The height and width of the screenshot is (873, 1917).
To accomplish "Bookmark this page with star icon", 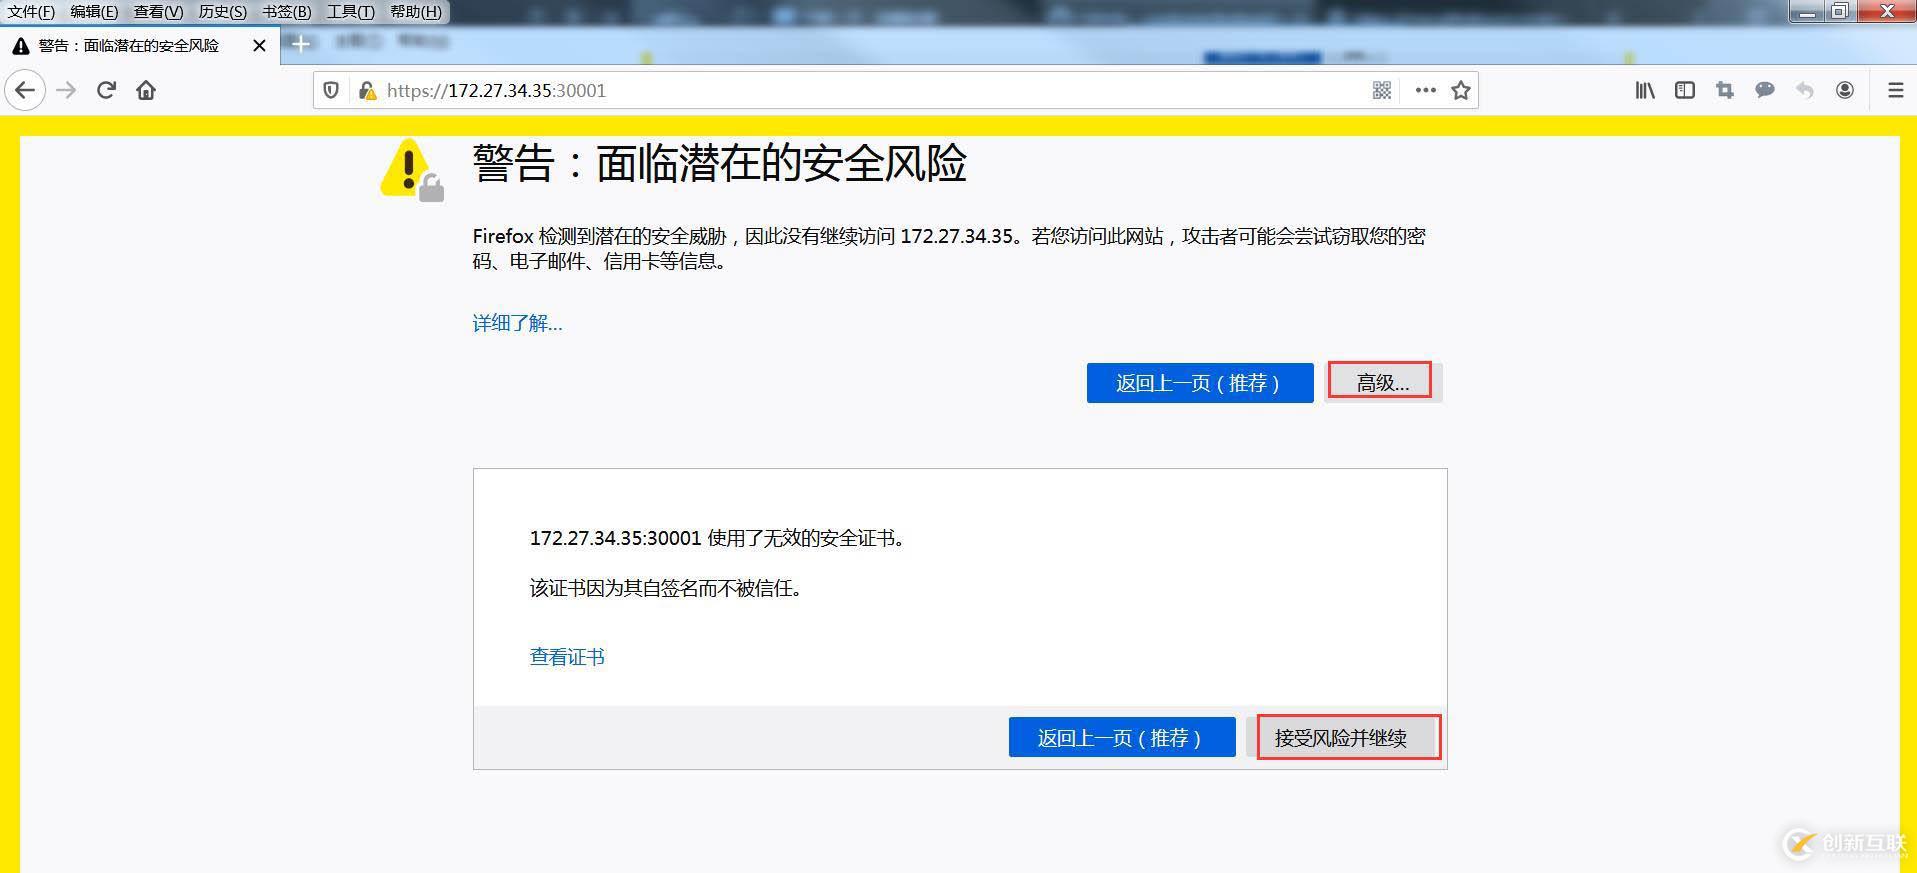I will coord(1461,90).
